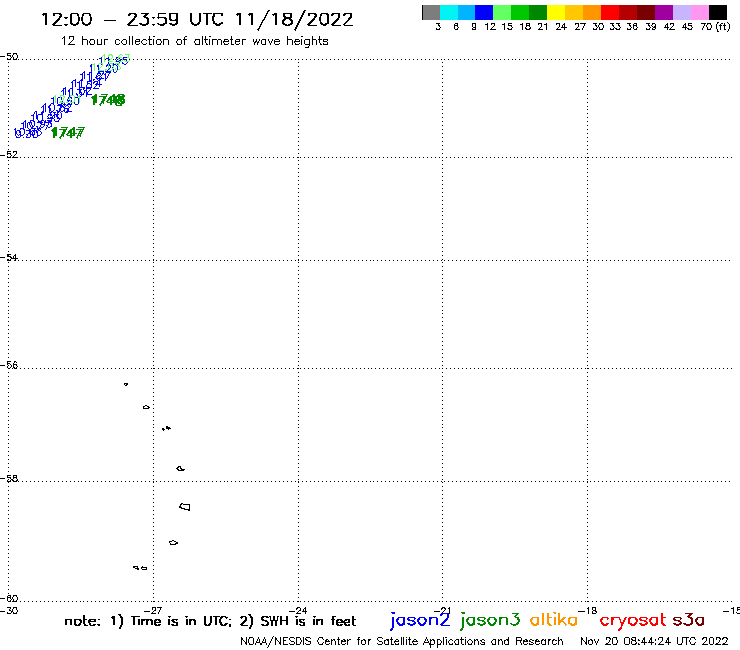Select the yellow swatch in the legend bar
Image resolution: width=740 pixels, height=650 pixels.
click(556, 12)
